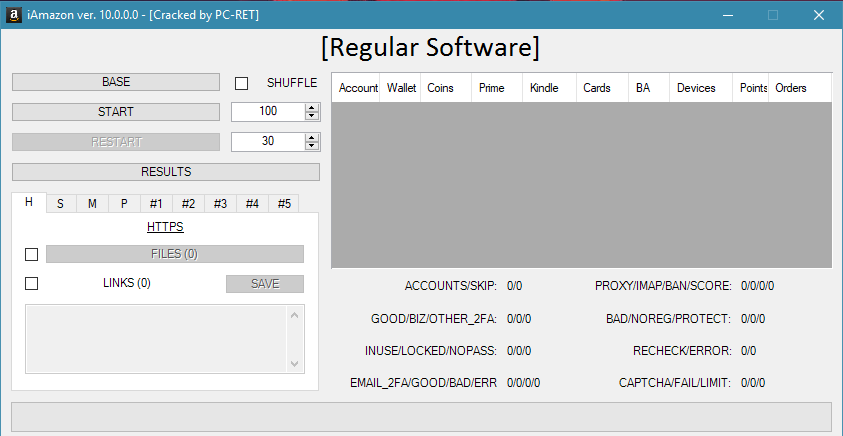Enable the SHUFFLE checkbox
This screenshot has width=843, height=436.
pyautogui.click(x=241, y=83)
